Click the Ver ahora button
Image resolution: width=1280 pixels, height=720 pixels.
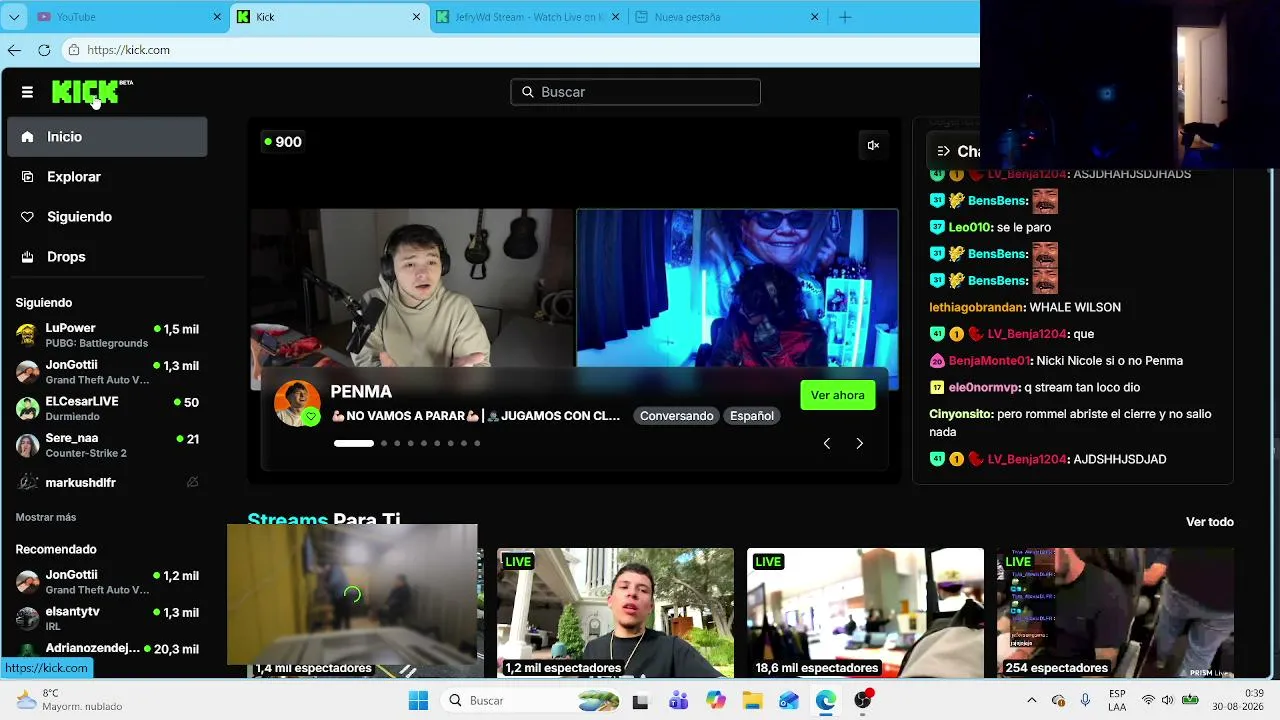(x=838, y=395)
